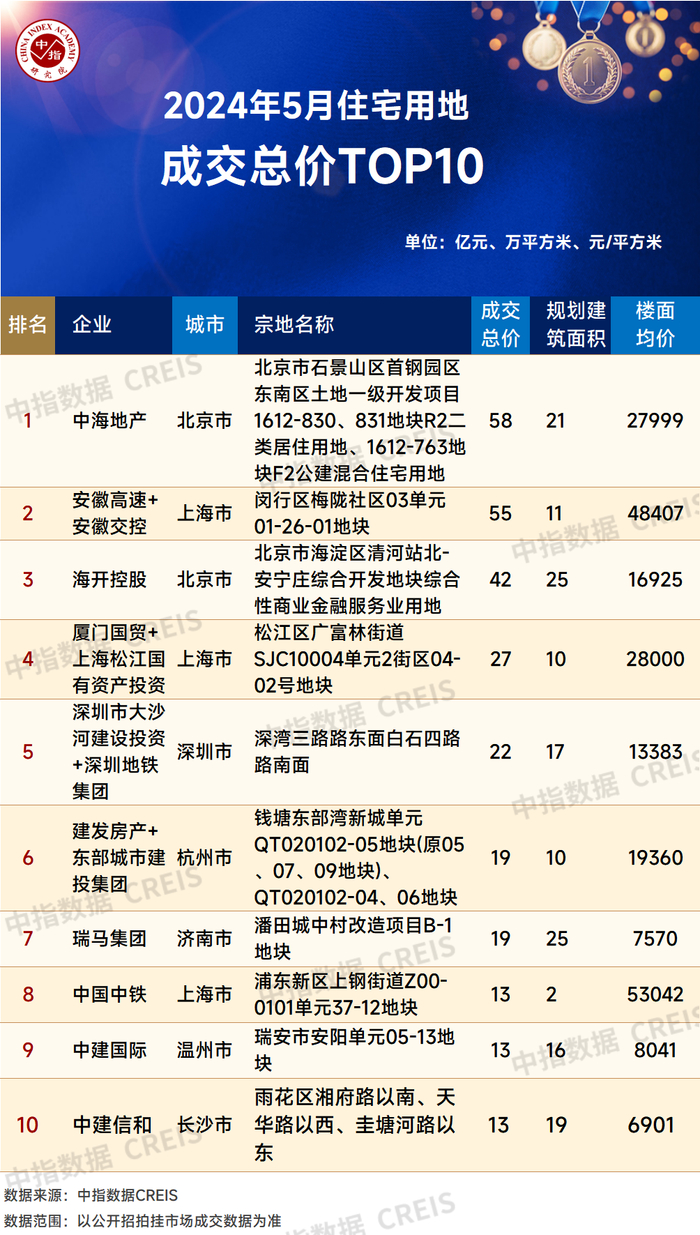The image size is (700, 1235).
Task: Select company cell '中国中铁'
Action: click(x=110, y=995)
